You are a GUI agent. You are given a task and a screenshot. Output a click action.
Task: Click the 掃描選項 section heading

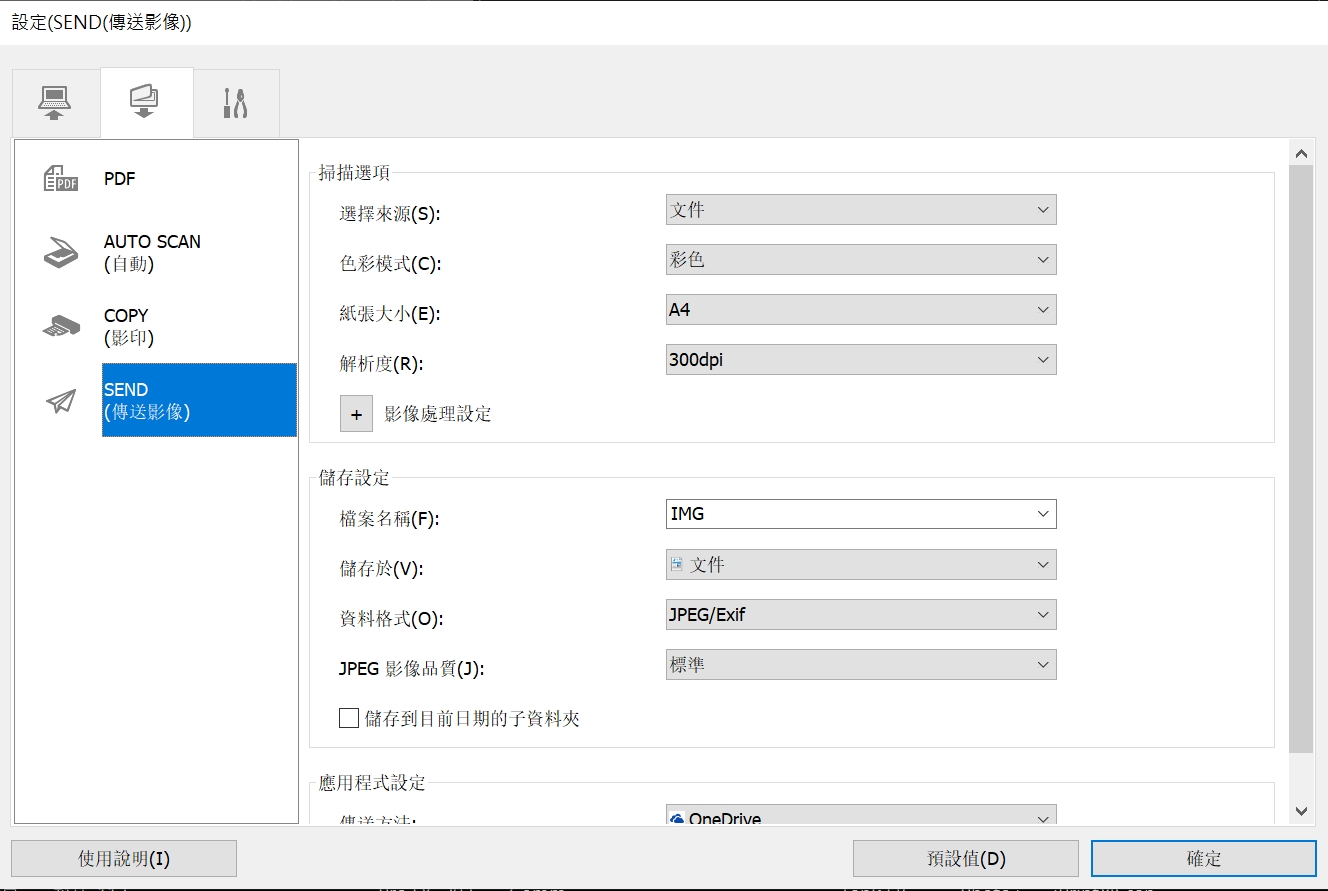coord(354,173)
